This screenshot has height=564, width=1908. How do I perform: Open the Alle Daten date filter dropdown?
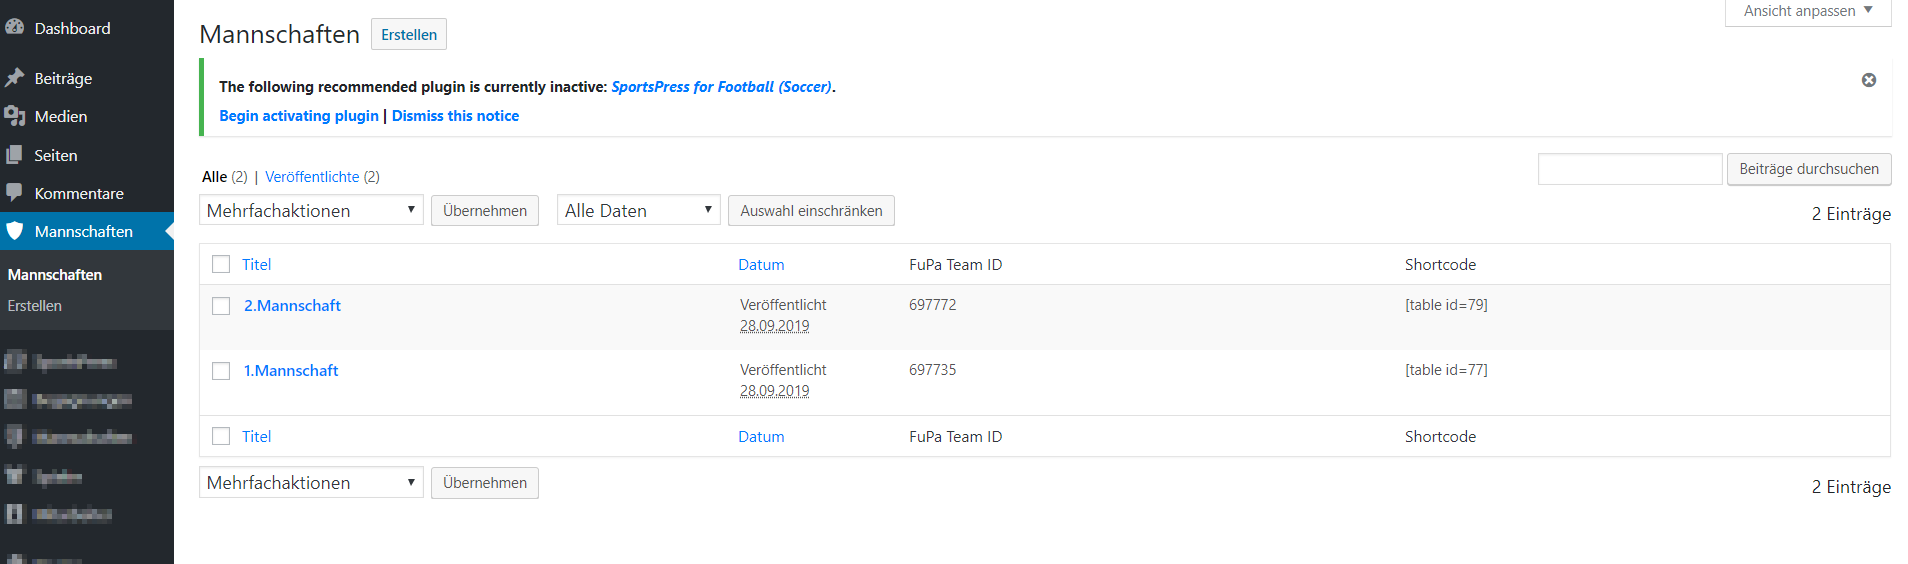click(638, 210)
